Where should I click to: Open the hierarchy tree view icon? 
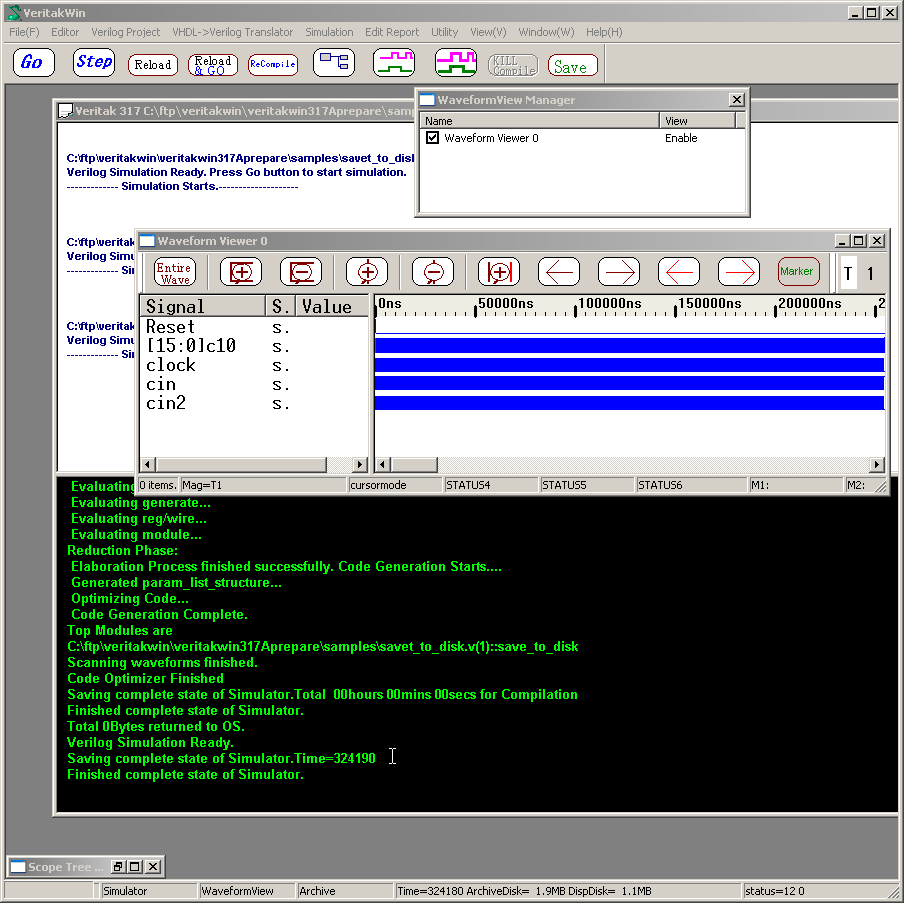tap(334, 63)
